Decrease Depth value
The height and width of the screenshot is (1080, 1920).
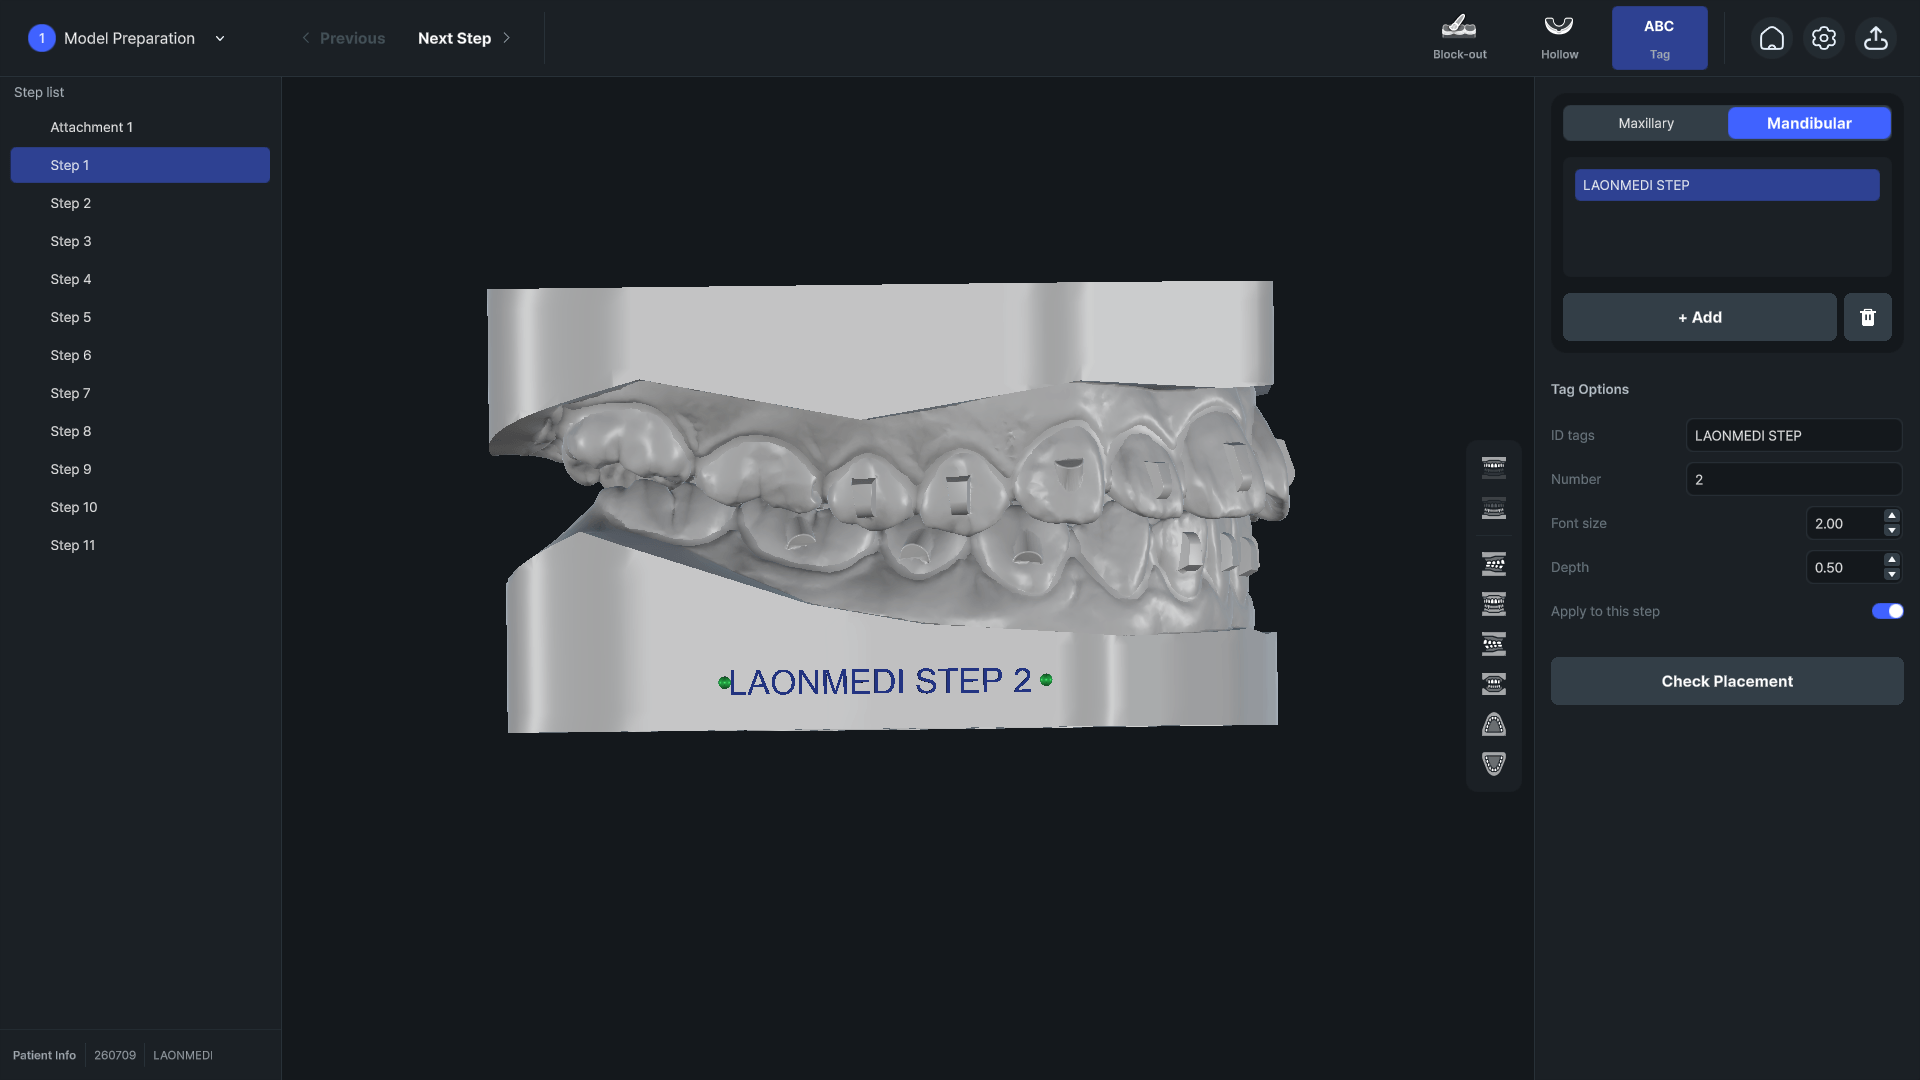(x=1891, y=574)
